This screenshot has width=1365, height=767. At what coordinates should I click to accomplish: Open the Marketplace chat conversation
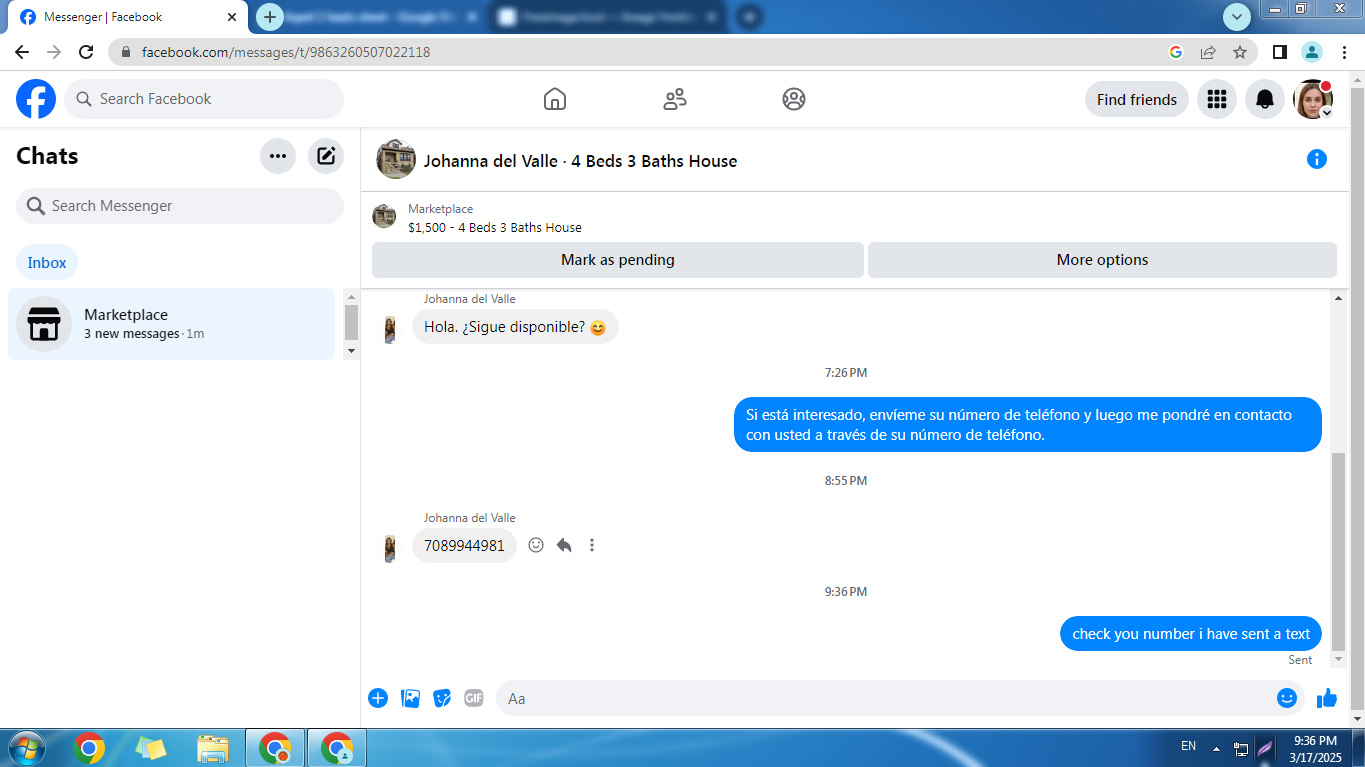click(x=171, y=324)
